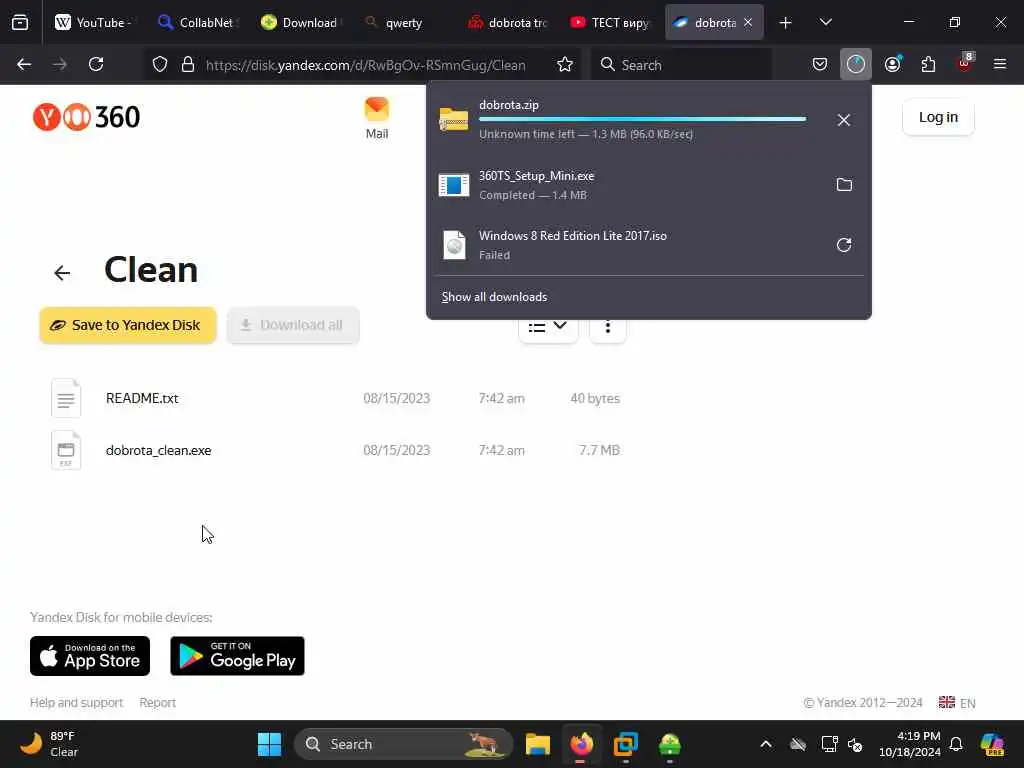
Task: Click the Firefox taskbar icon
Action: click(581, 744)
